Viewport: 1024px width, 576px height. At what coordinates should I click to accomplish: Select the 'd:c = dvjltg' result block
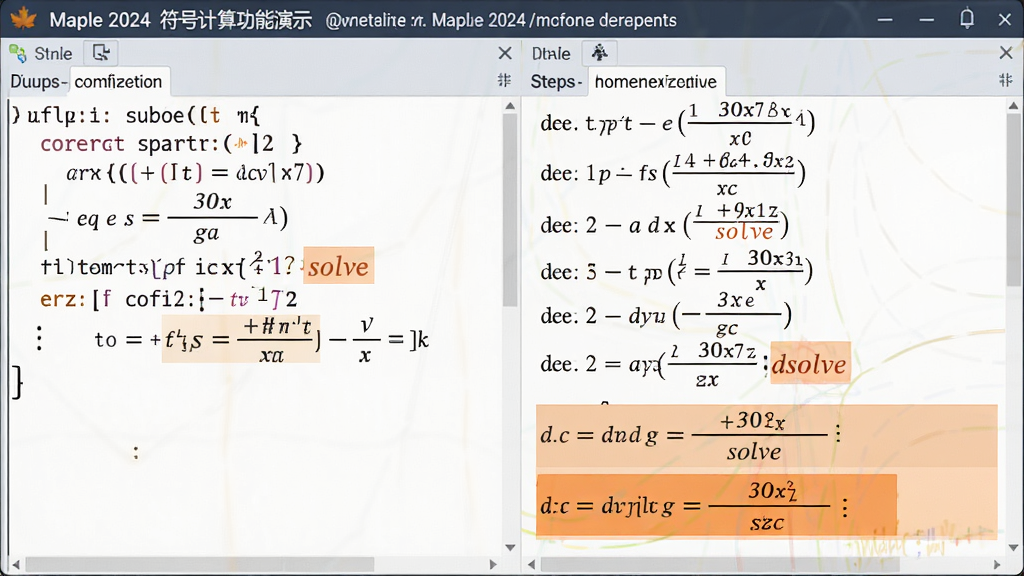click(x=716, y=505)
